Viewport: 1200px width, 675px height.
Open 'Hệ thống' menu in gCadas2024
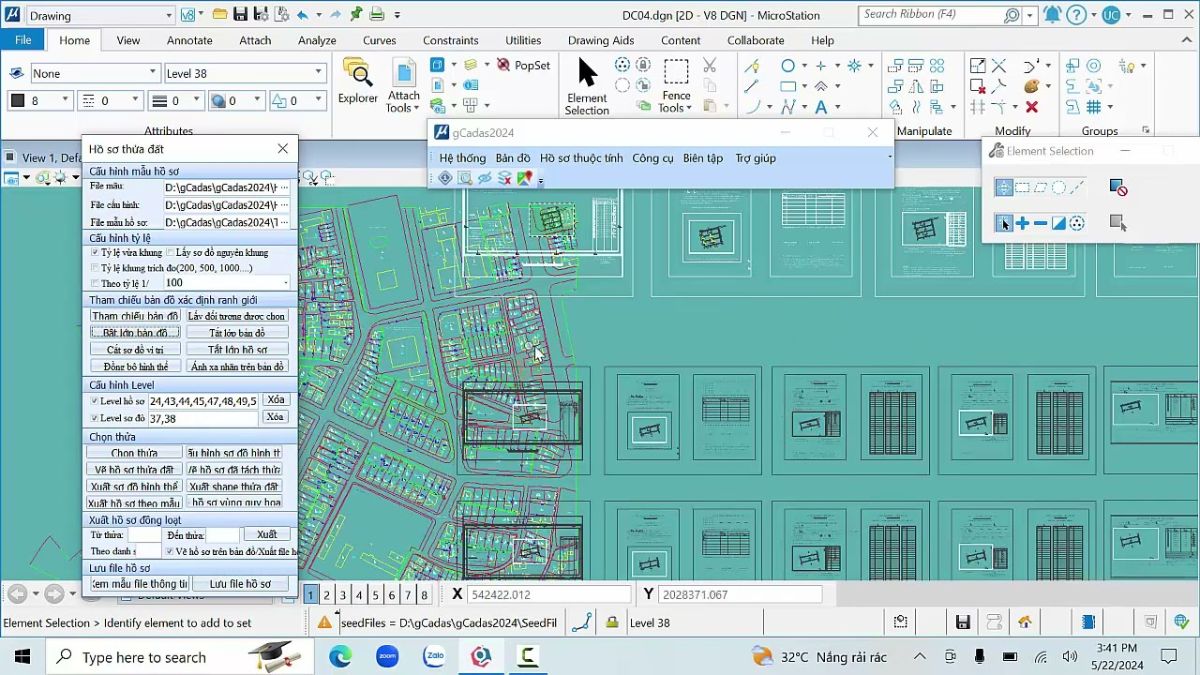click(x=462, y=158)
